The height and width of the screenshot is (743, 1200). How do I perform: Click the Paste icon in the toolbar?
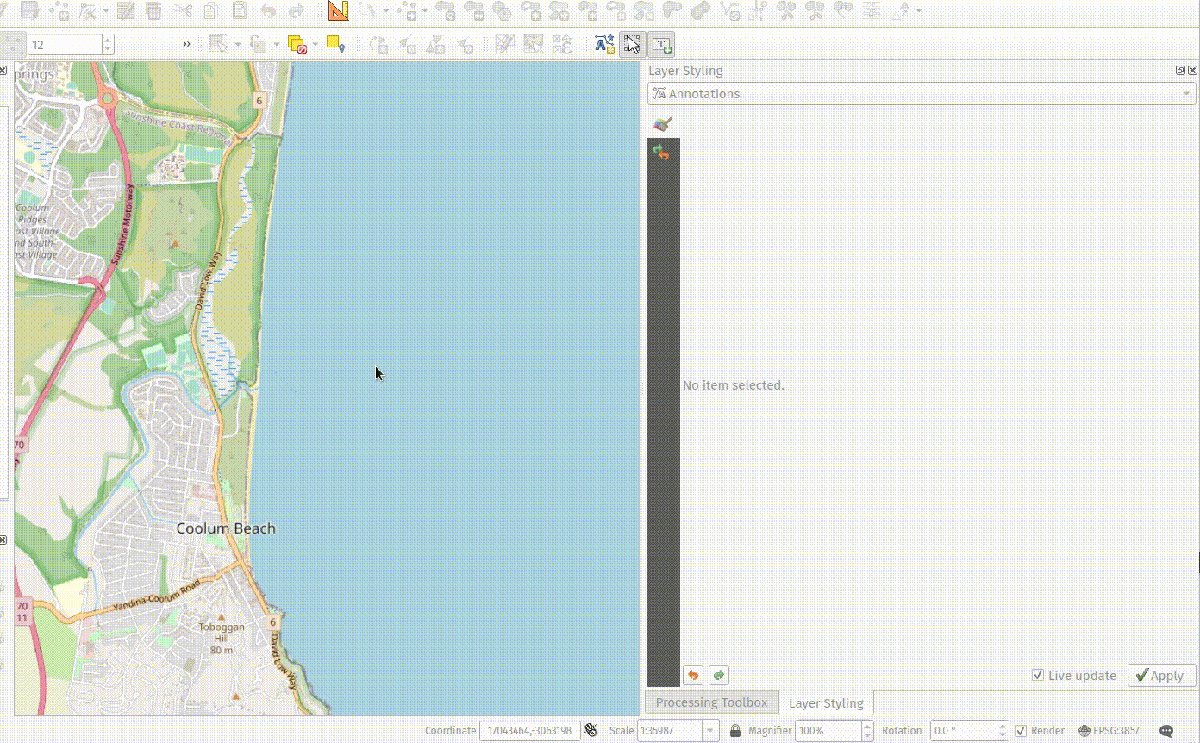coord(240,12)
